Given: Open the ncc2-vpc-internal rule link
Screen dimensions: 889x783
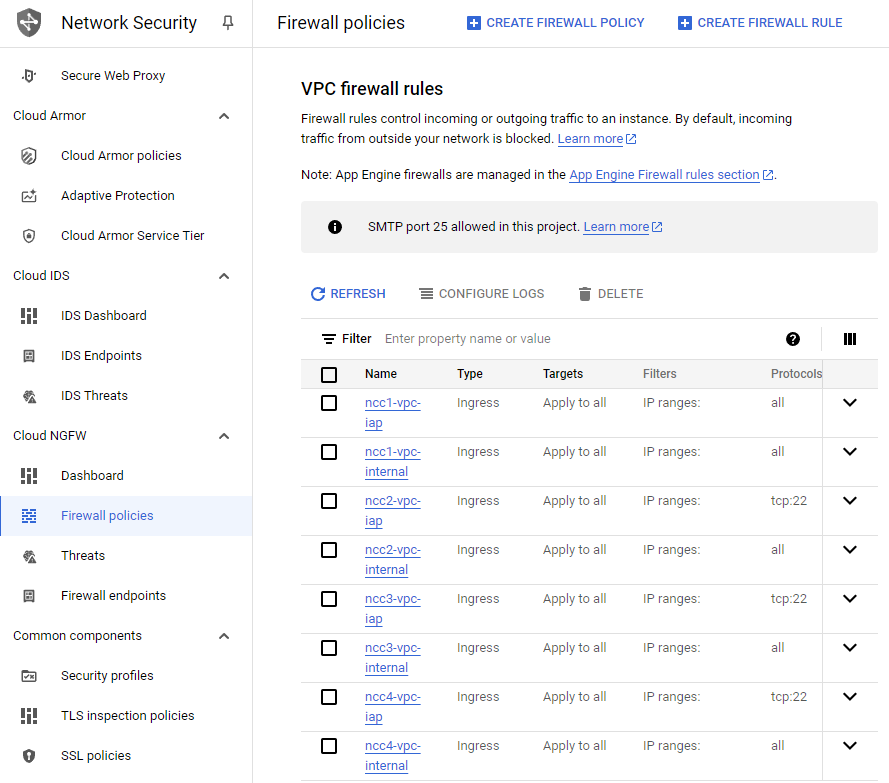Looking at the screenshot, I should (393, 560).
